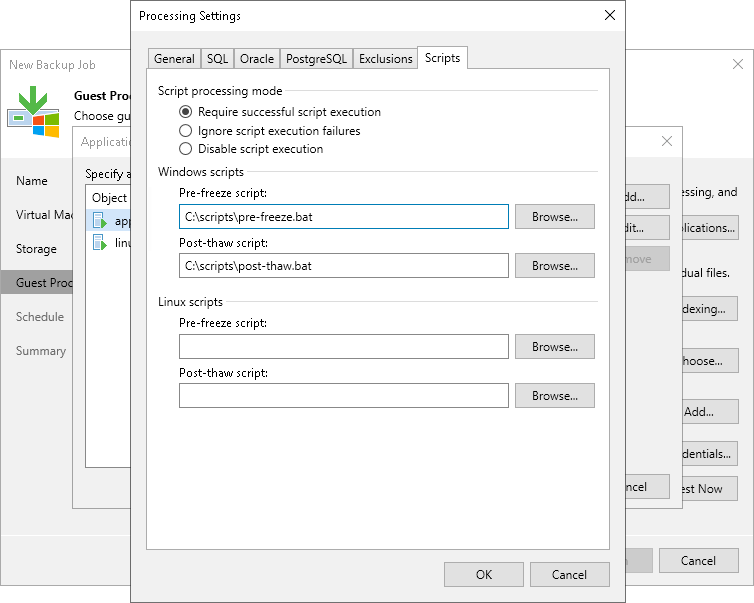The width and height of the screenshot is (754, 603).
Task: Click the Linux pre-freeze script field
Action: tap(344, 347)
